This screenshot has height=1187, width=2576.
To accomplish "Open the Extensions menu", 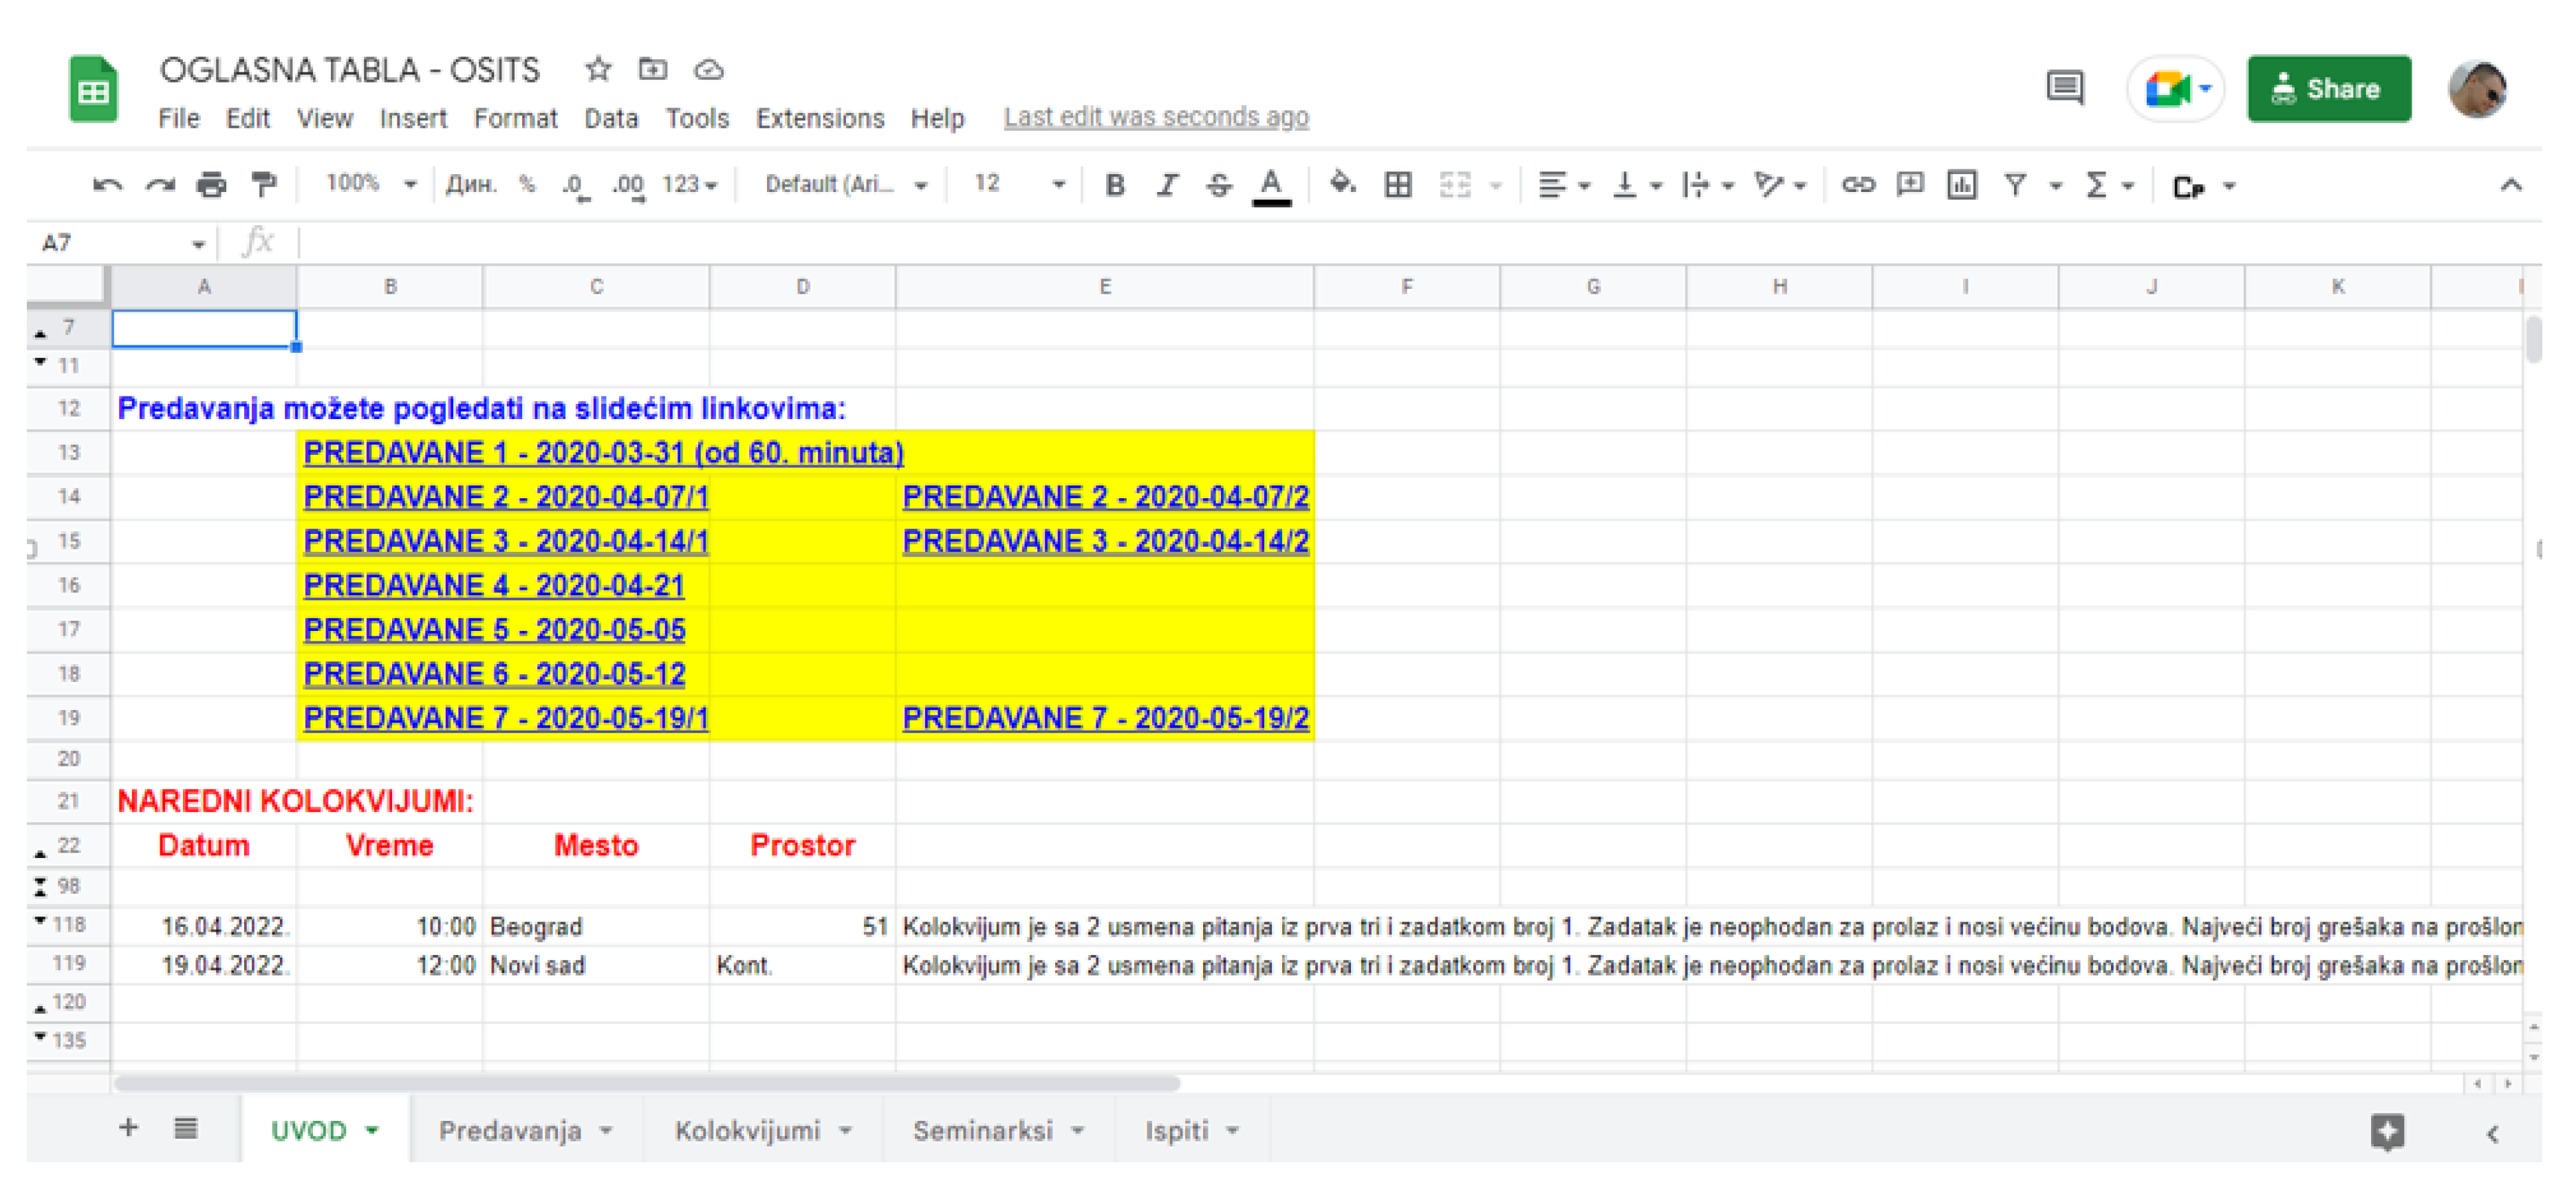I will tap(819, 119).
